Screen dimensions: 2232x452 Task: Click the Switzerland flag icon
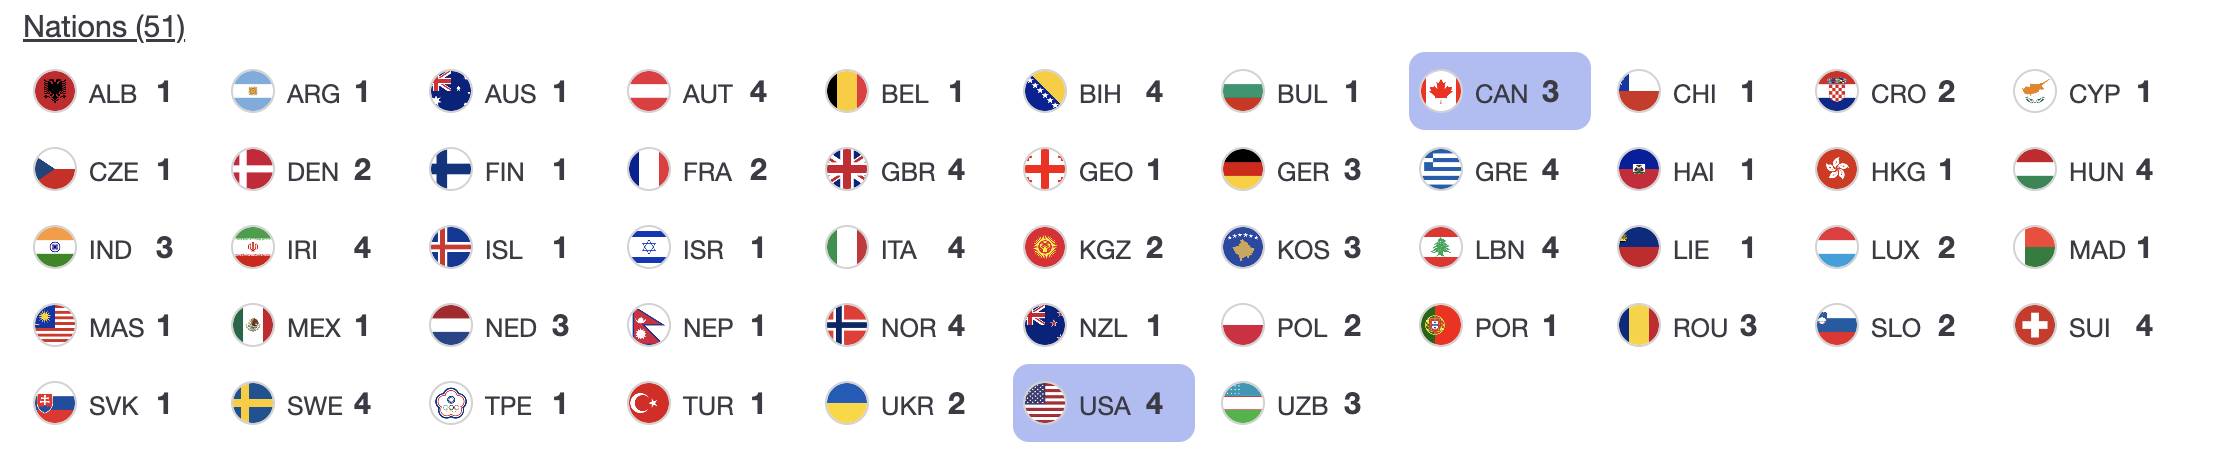pyautogui.click(x=2035, y=326)
